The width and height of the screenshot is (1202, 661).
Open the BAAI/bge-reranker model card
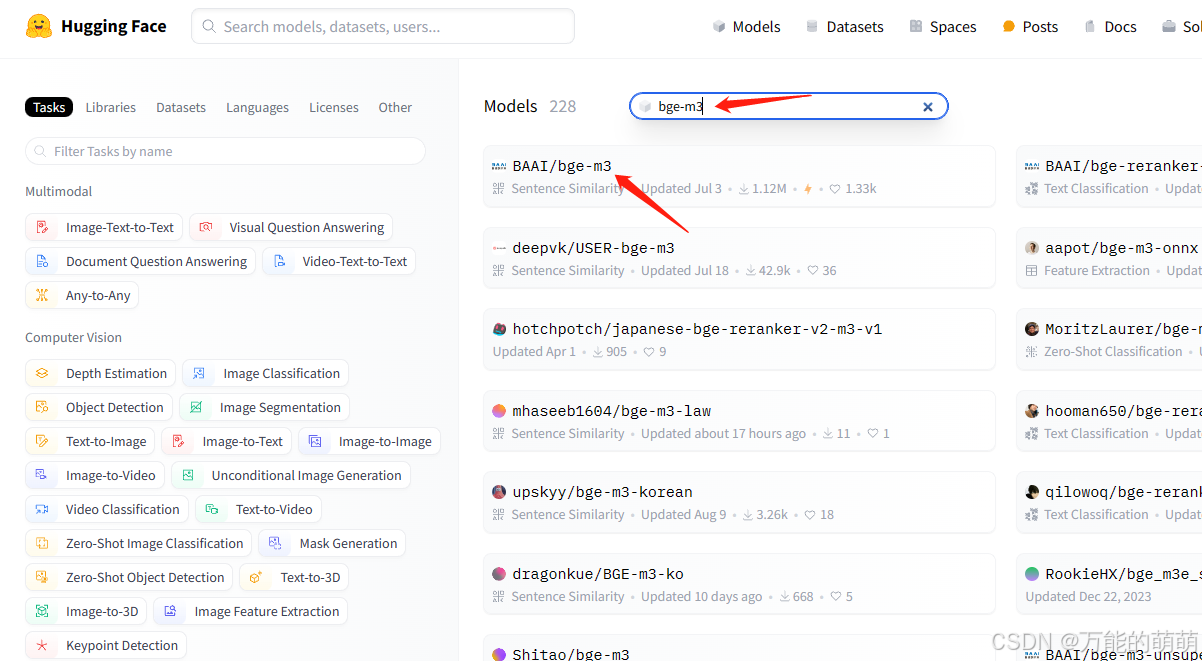click(1109, 177)
